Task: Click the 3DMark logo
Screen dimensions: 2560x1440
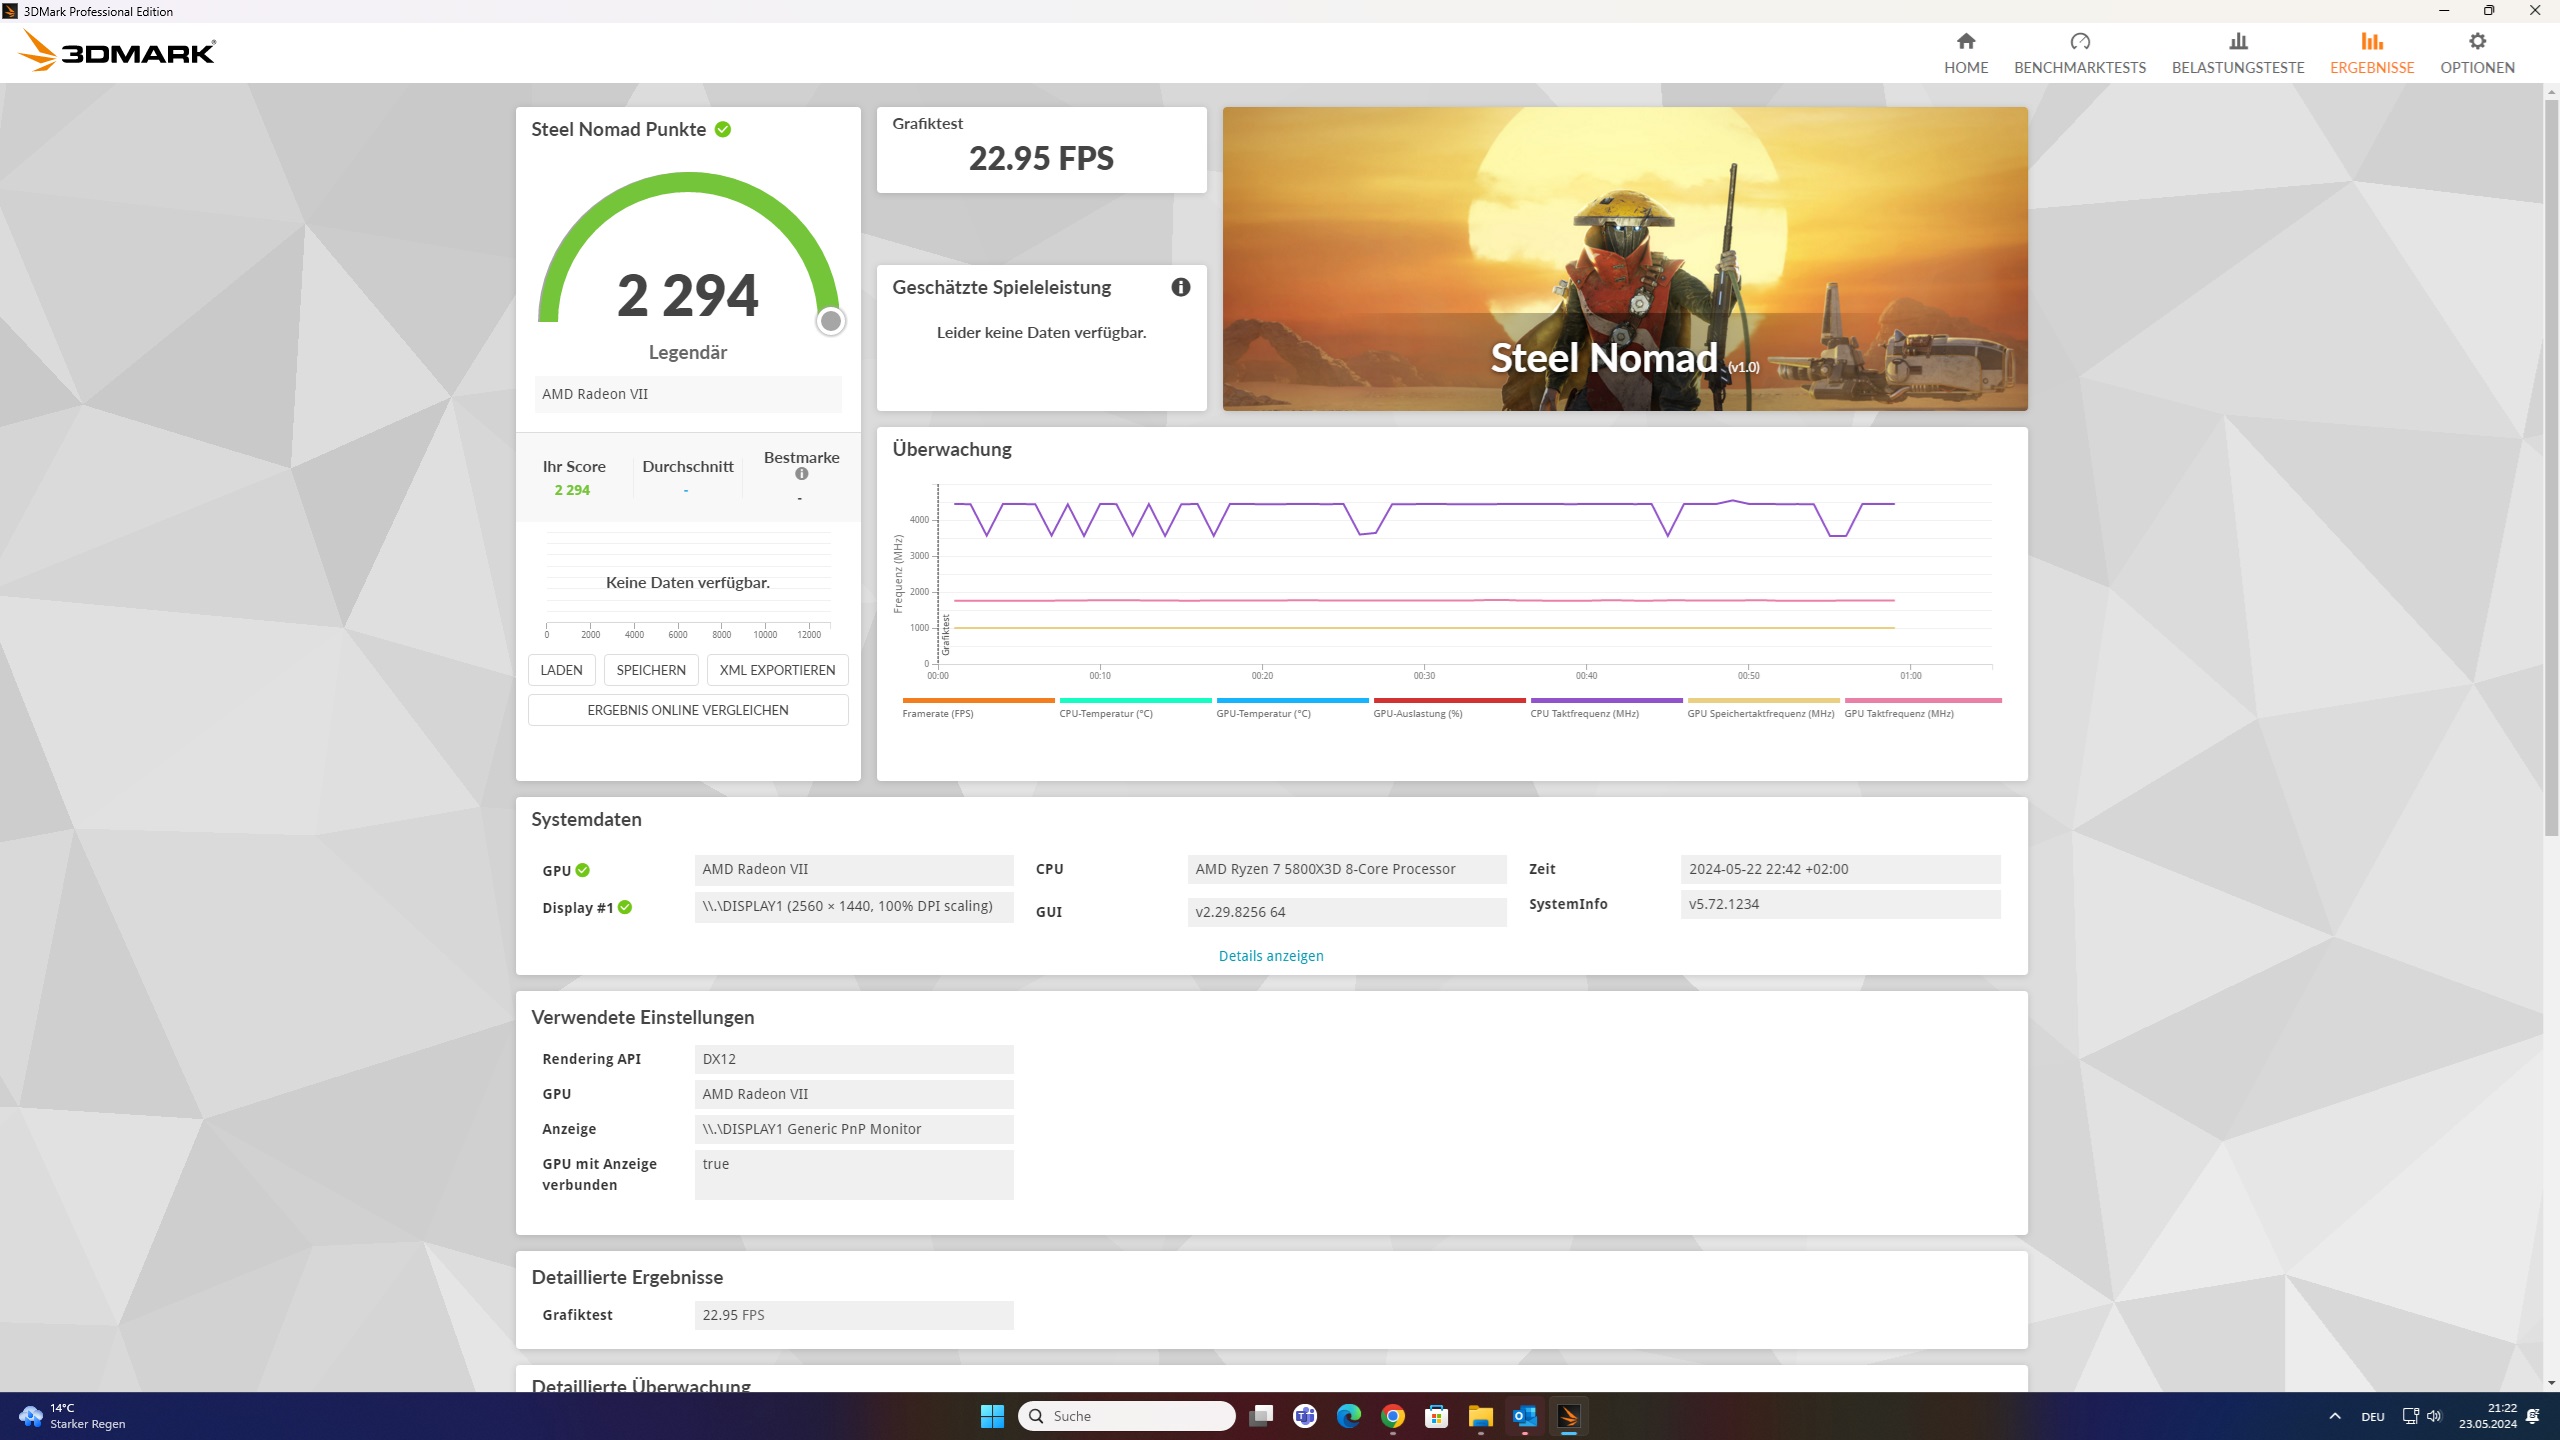Action: [x=117, y=51]
